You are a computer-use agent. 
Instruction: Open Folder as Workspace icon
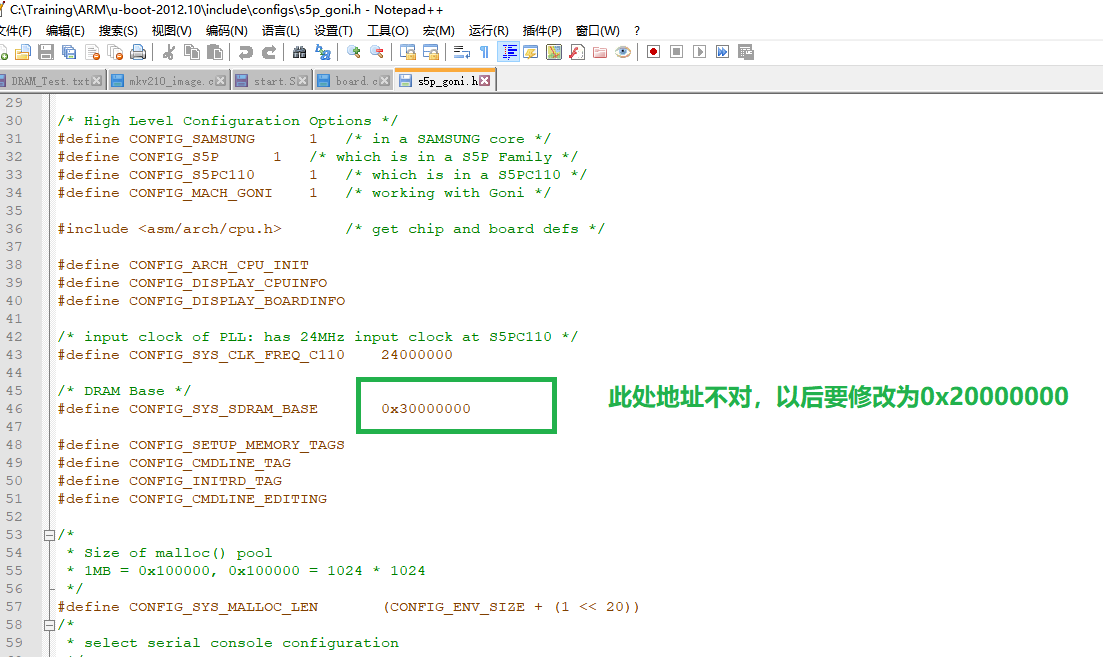(600, 52)
